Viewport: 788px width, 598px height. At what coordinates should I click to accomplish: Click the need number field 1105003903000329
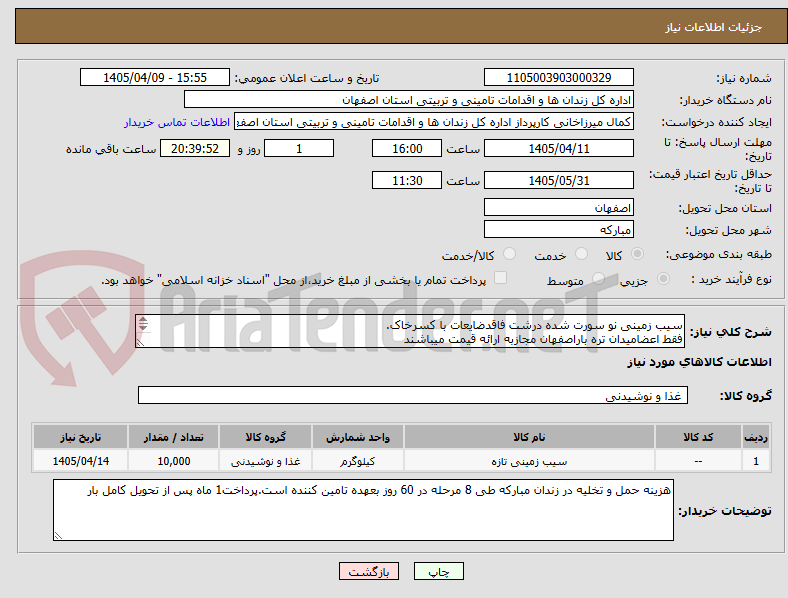(558, 77)
